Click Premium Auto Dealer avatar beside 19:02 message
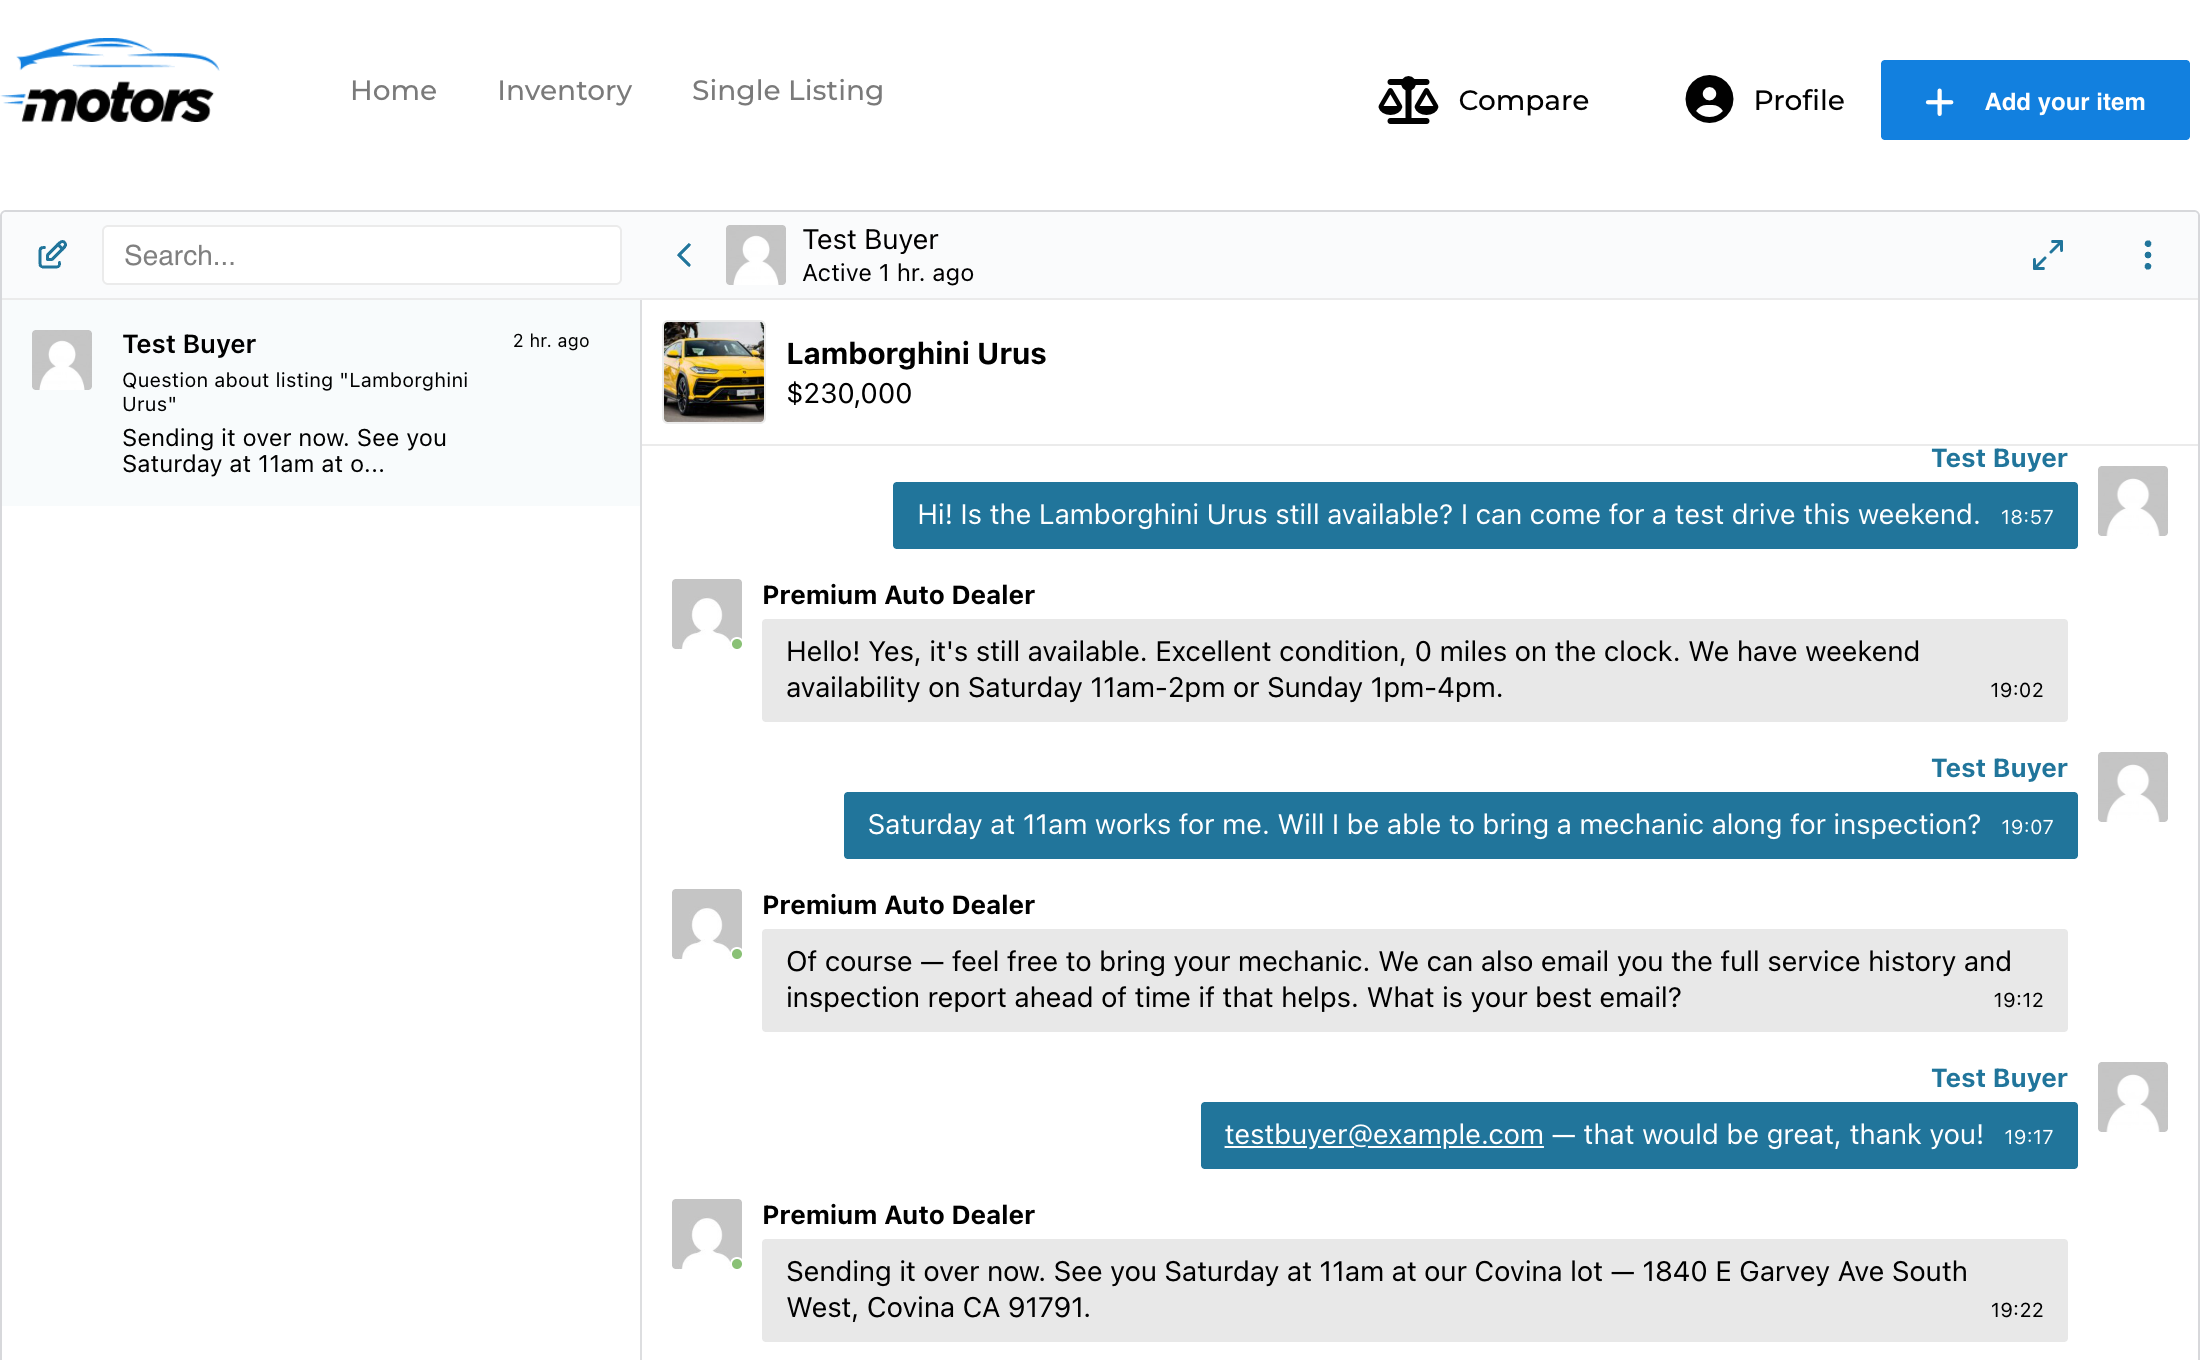Screen dimensions: 2200x1360 (707, 614)
